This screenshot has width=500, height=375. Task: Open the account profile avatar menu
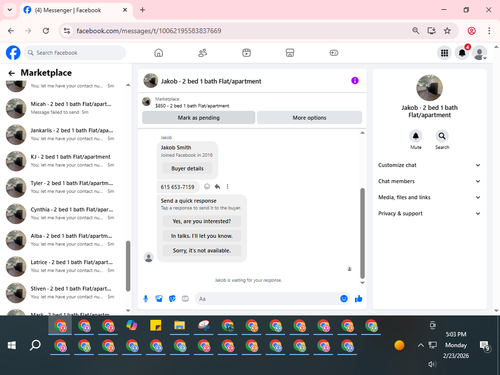point(479,53)
